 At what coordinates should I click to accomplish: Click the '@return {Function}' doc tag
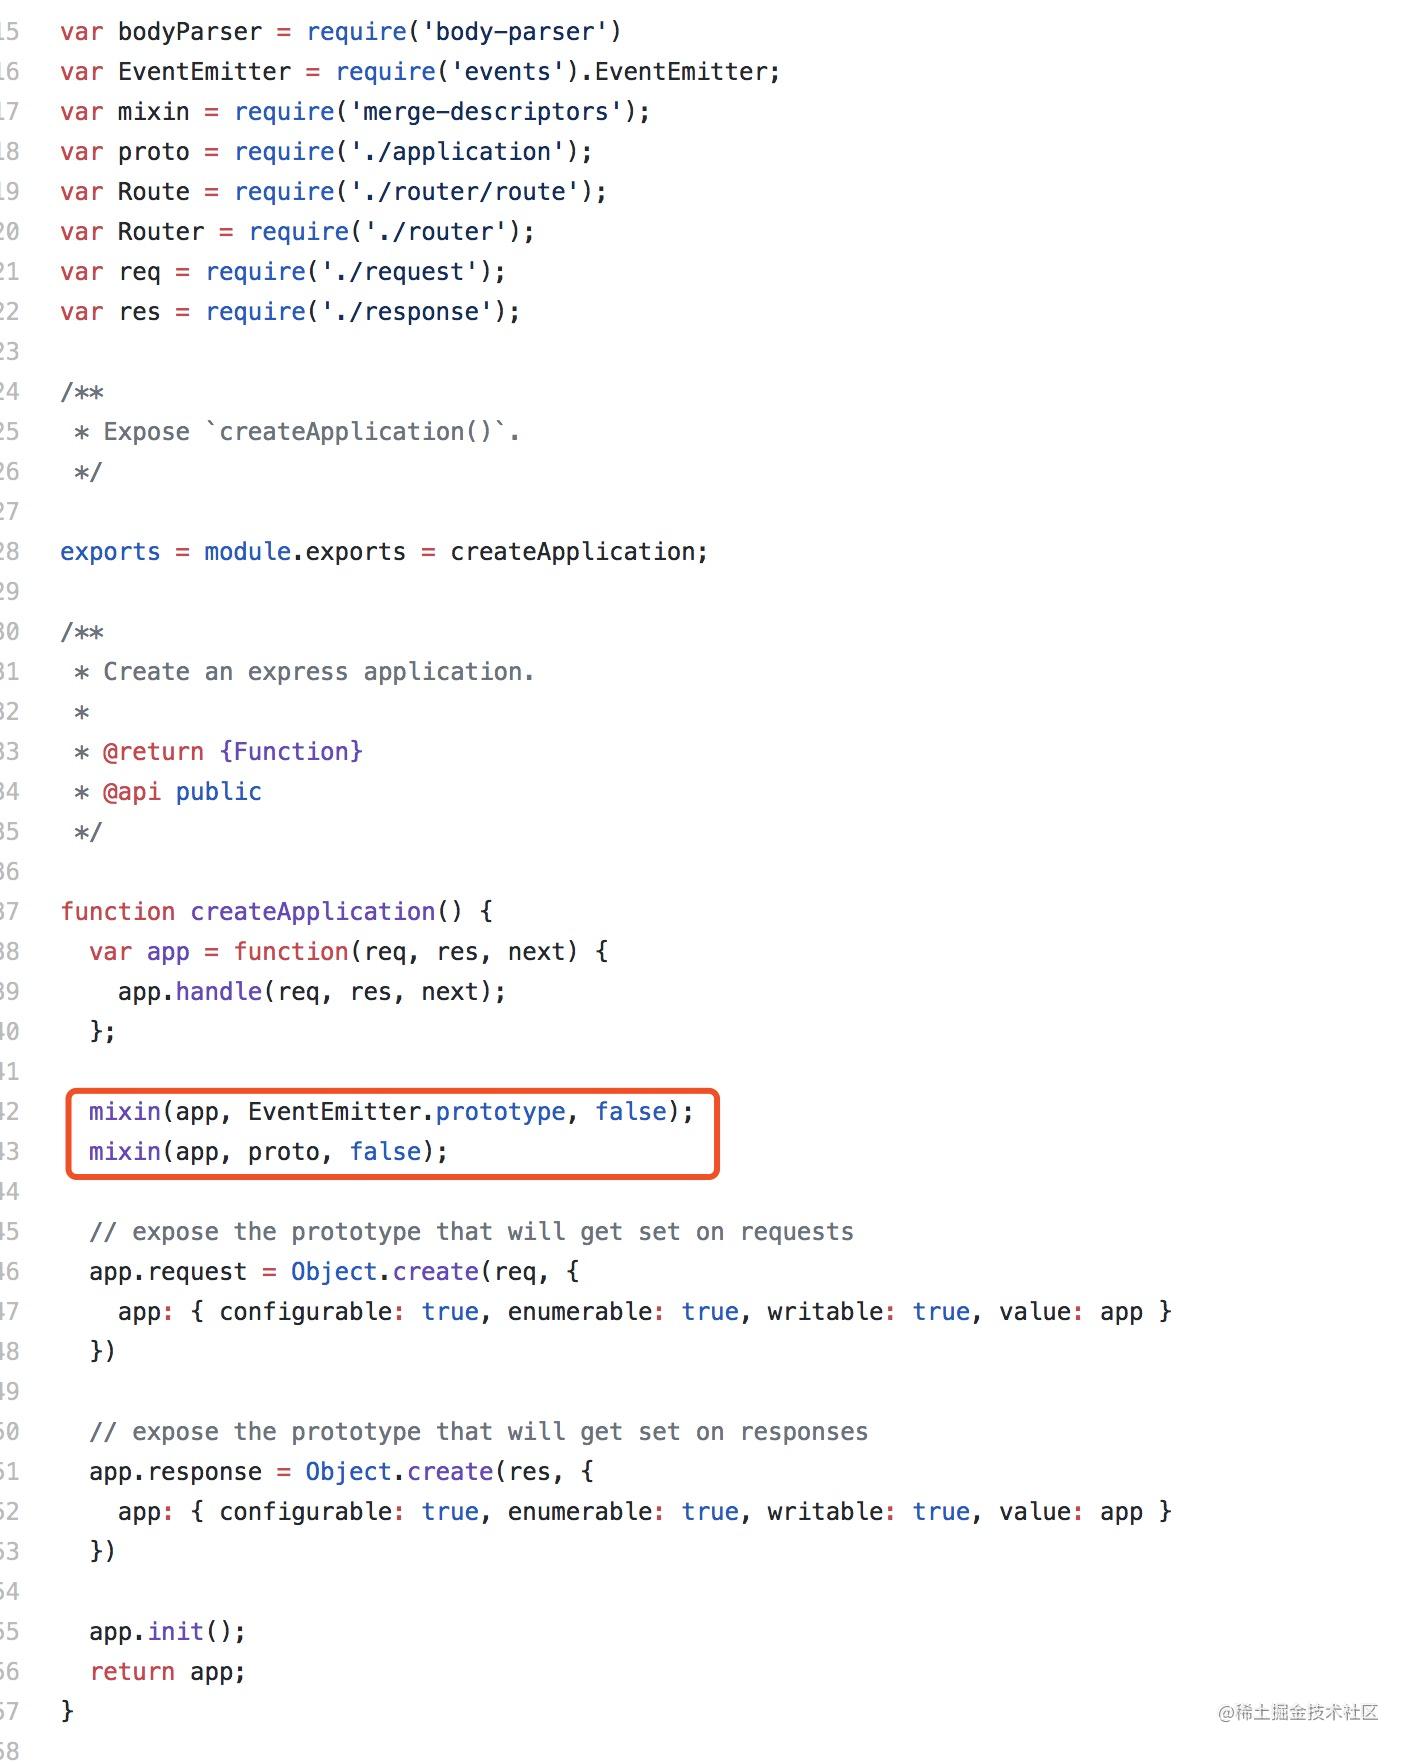(x=232, y=752)
